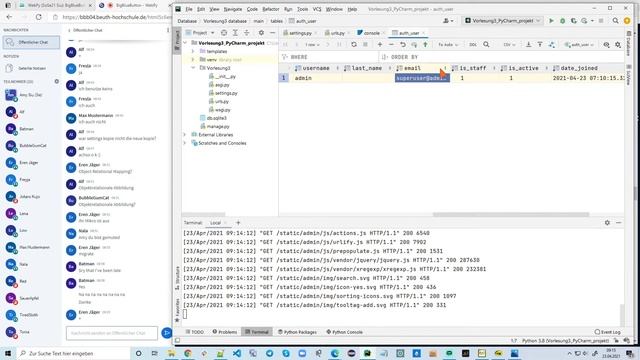Open the CSV export format dropdown
640x360 pixels.
pyautogui.click(x=509, y=44)
